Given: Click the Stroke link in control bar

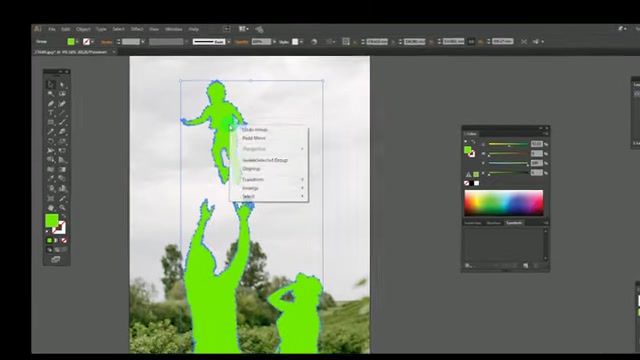Looking at the screenshot, I should 107,42.
